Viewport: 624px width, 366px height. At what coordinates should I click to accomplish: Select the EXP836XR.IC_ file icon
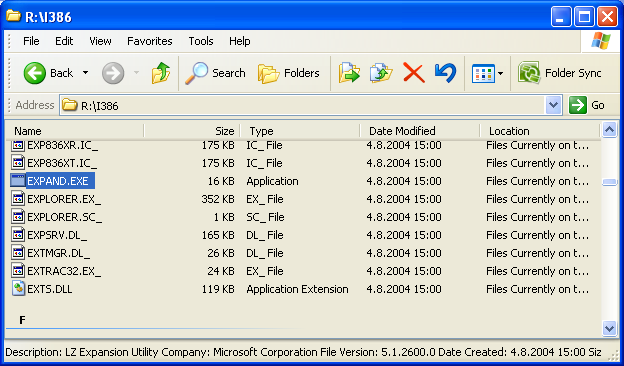18,145
